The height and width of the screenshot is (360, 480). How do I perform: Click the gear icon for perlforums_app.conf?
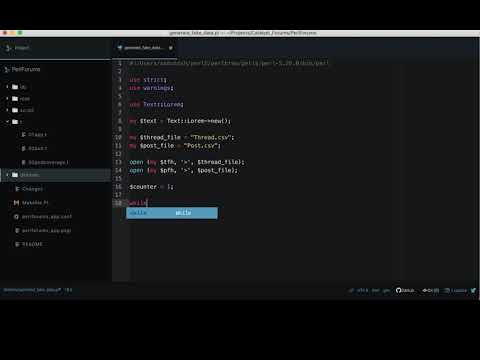16,217
